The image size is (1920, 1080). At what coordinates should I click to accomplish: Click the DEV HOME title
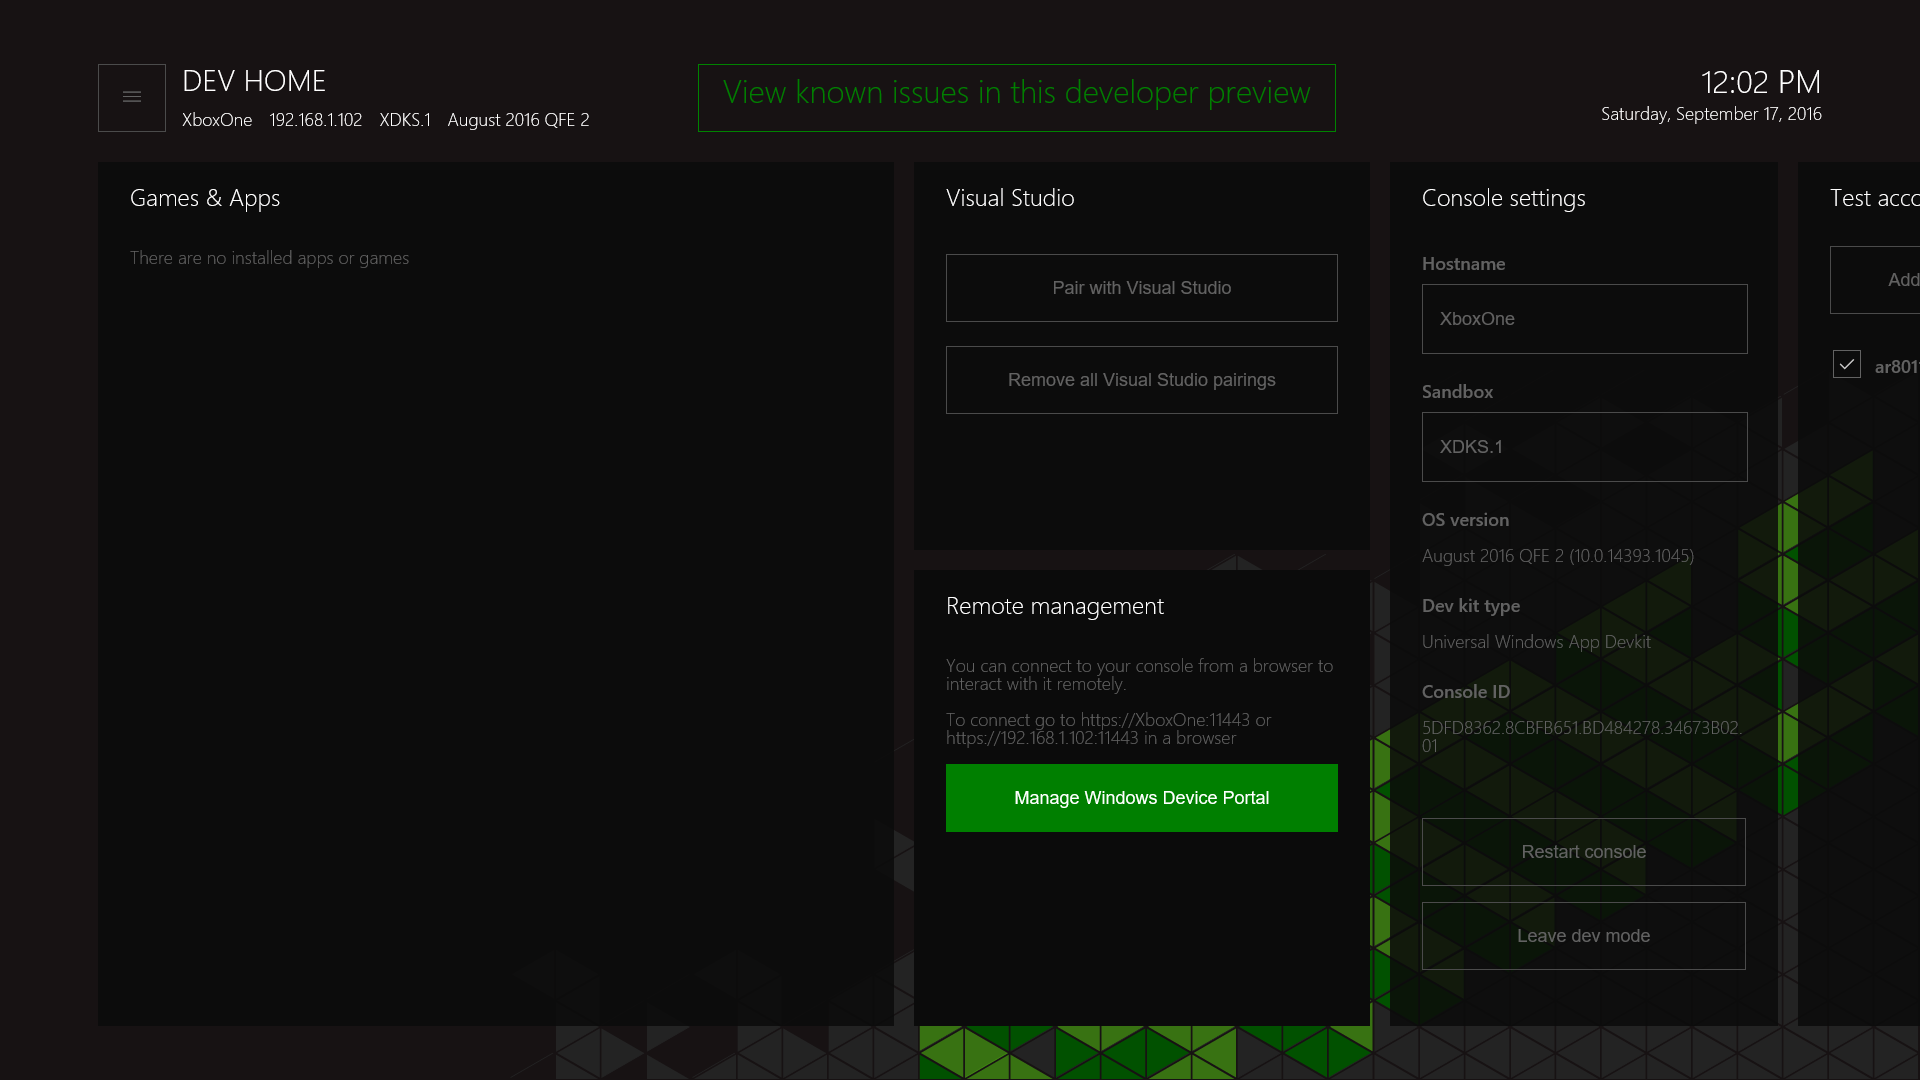(254, 81)
